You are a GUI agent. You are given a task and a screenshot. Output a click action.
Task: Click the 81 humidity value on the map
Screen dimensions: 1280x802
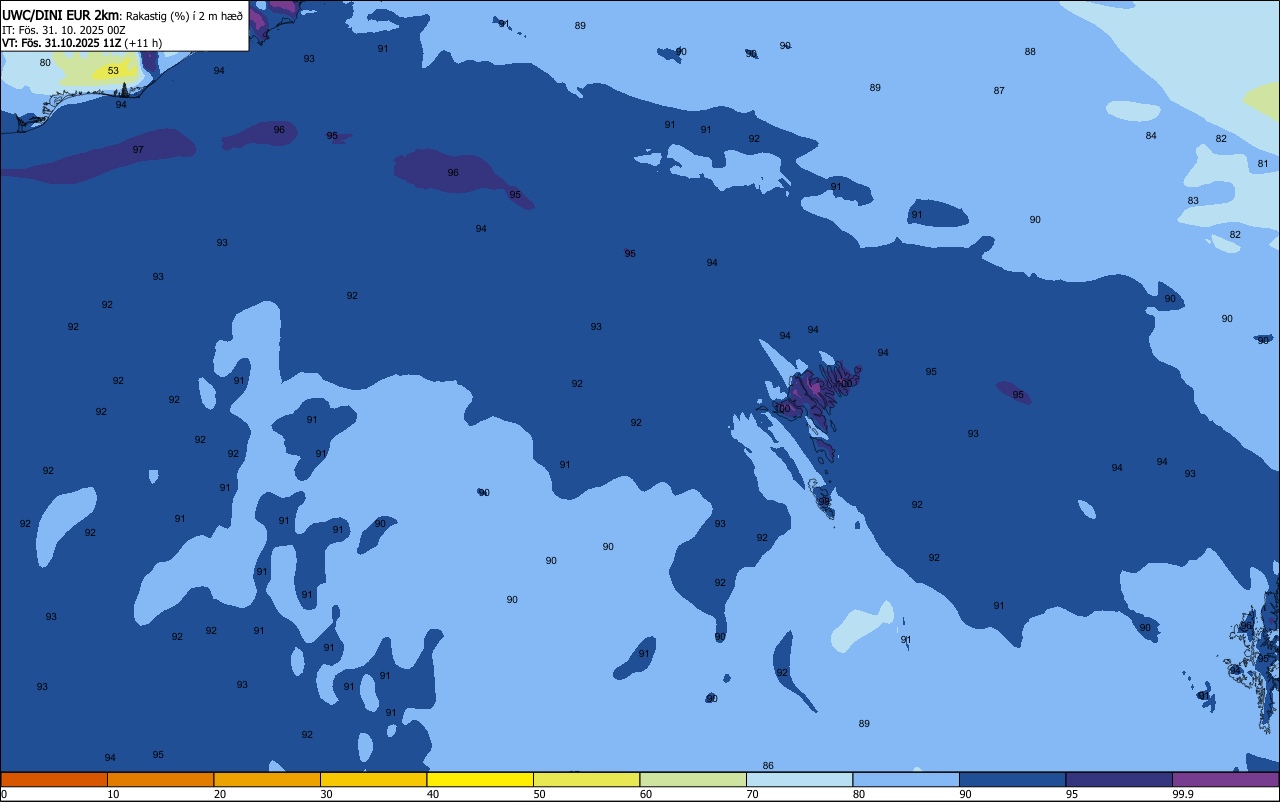1263,164
